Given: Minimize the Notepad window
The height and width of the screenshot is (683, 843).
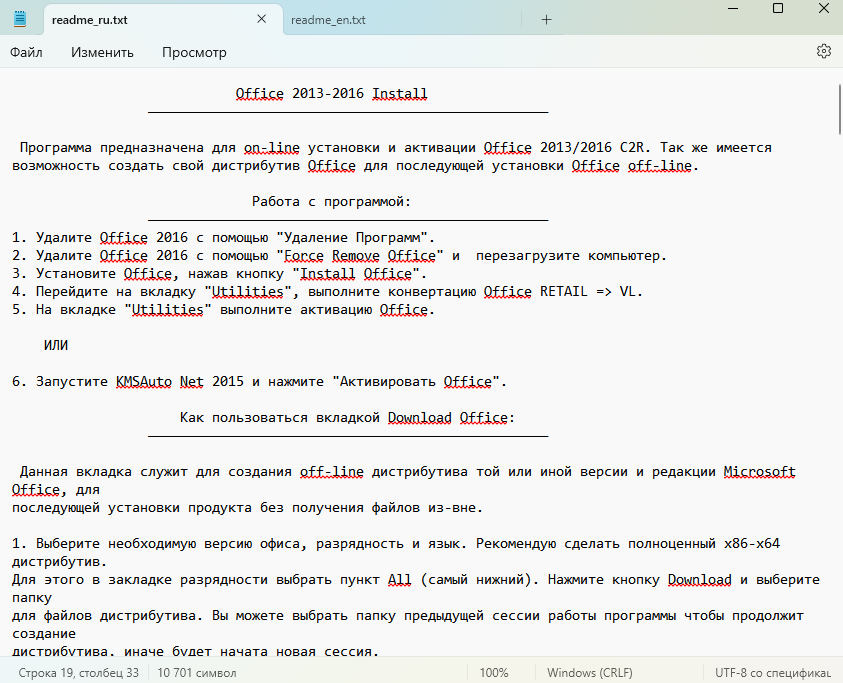Looking at the screenshot, I should click(x=732, y=8).
